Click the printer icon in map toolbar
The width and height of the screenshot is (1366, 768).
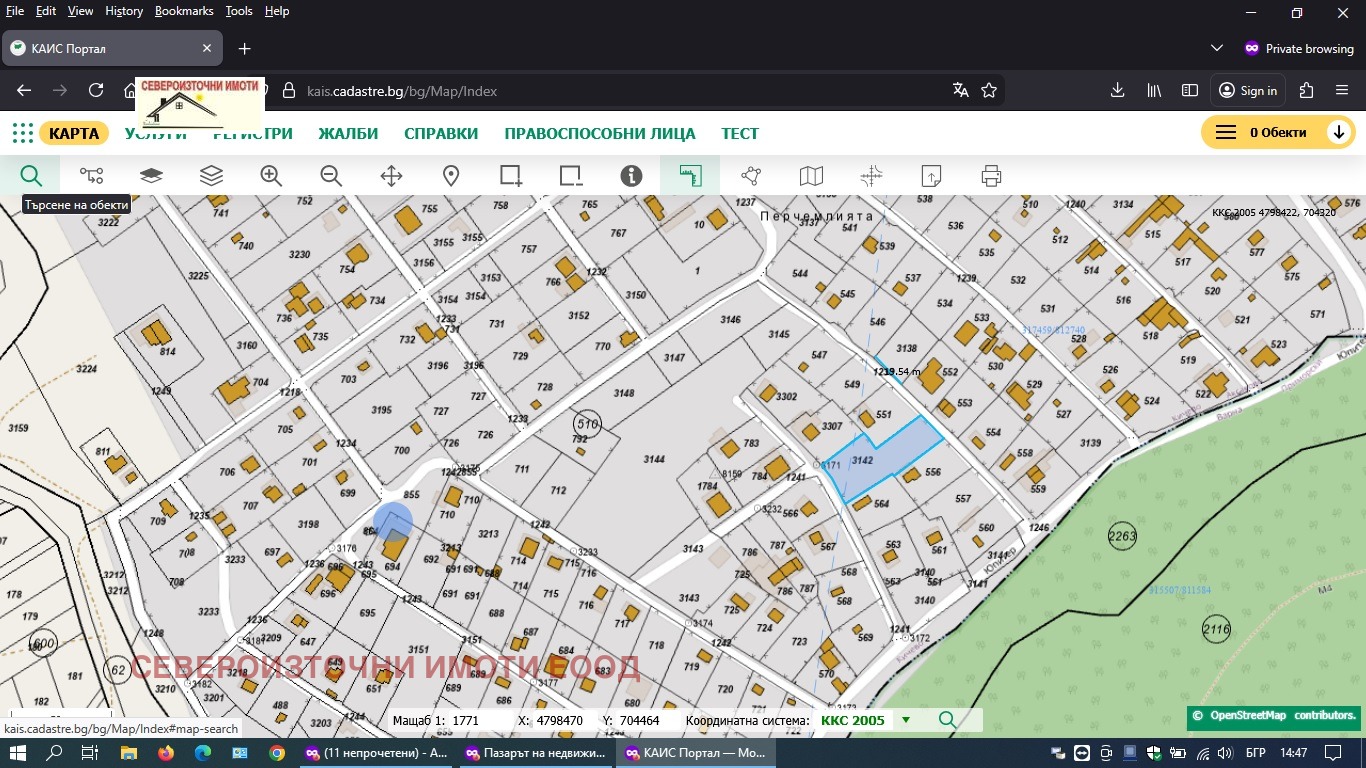[x=991, y=176]
